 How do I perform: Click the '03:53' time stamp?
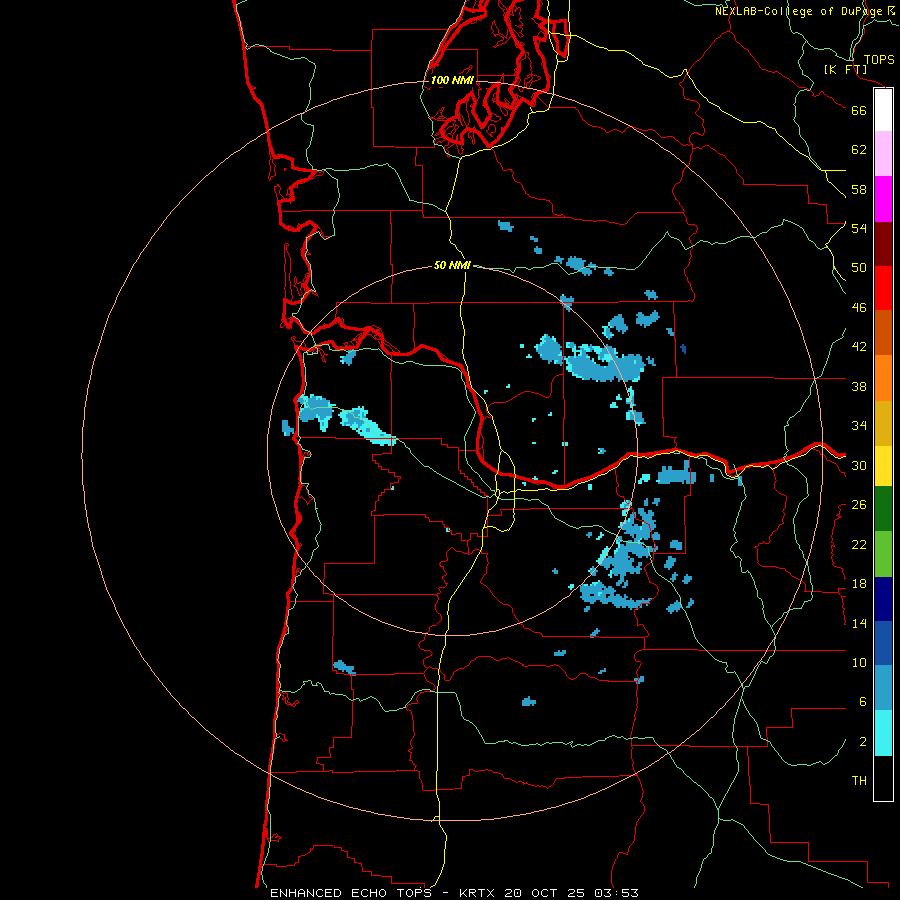pyautogui.click(x=616, y=893)
